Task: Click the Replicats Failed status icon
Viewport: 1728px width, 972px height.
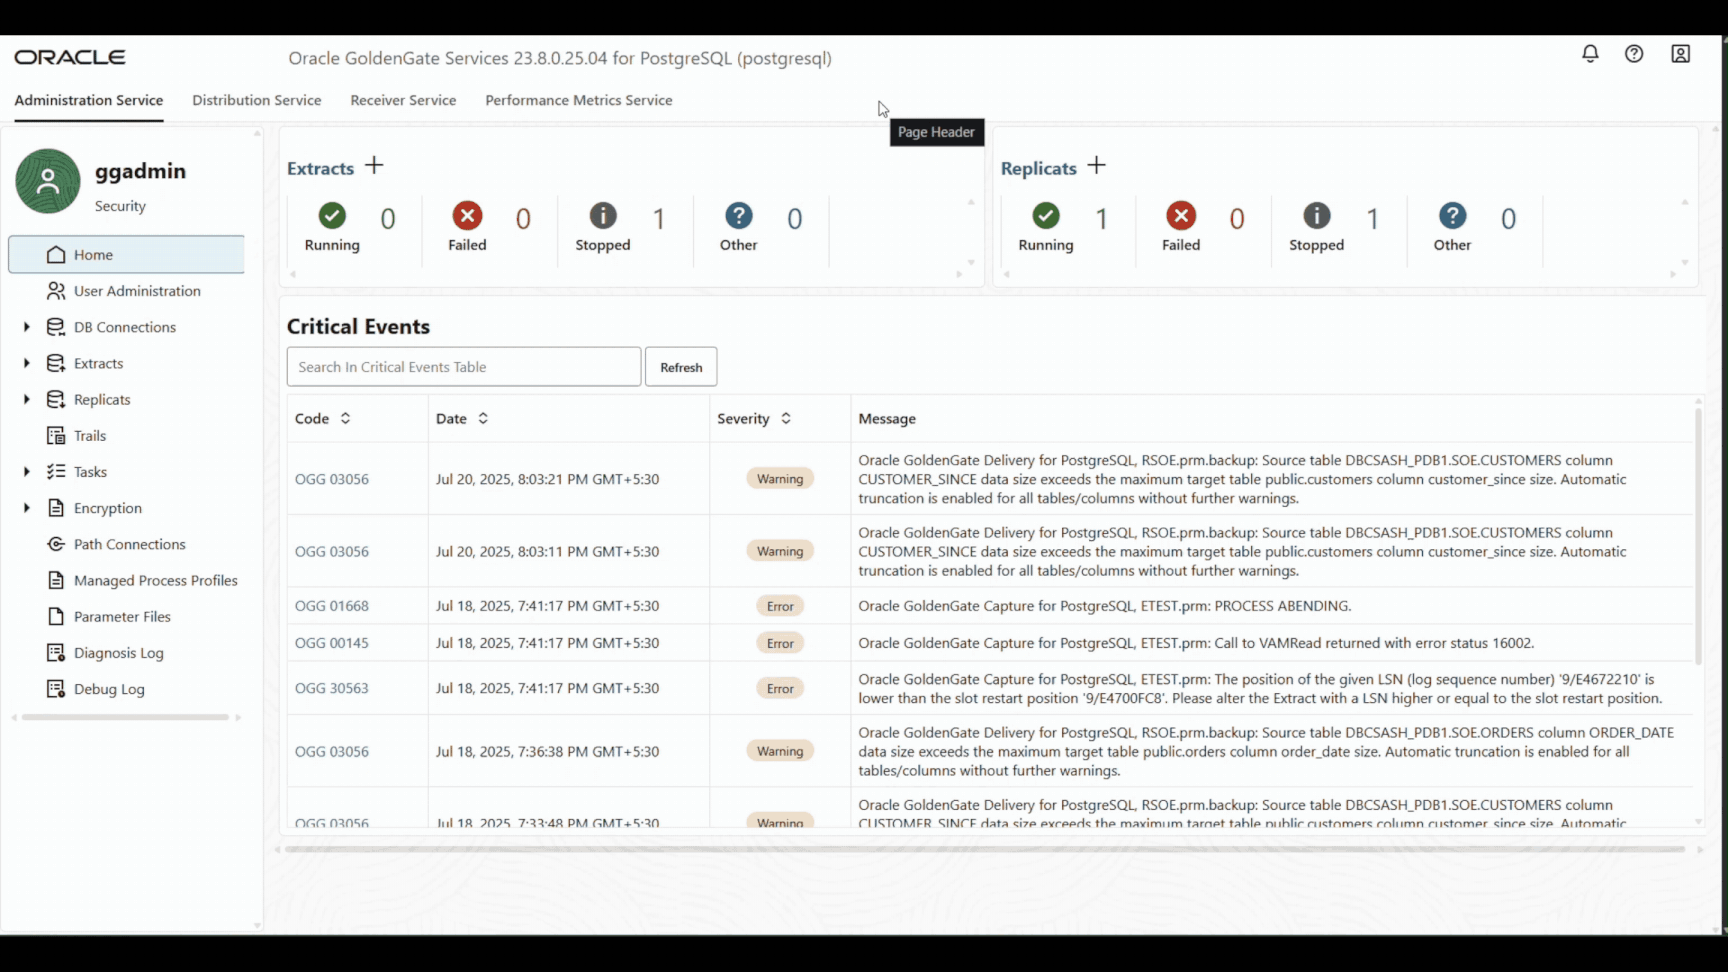Action: (x=1181, y=215)
